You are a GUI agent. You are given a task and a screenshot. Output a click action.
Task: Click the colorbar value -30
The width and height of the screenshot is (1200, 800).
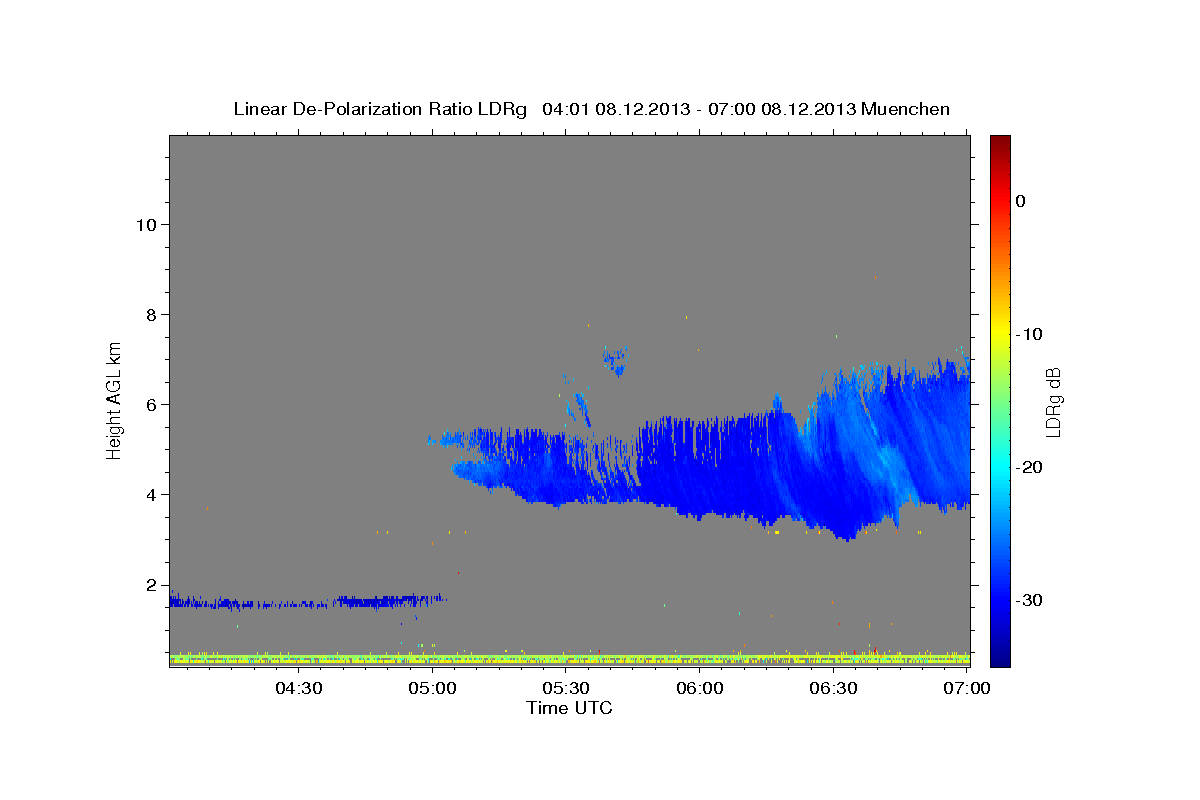[x=1029, y=600]
